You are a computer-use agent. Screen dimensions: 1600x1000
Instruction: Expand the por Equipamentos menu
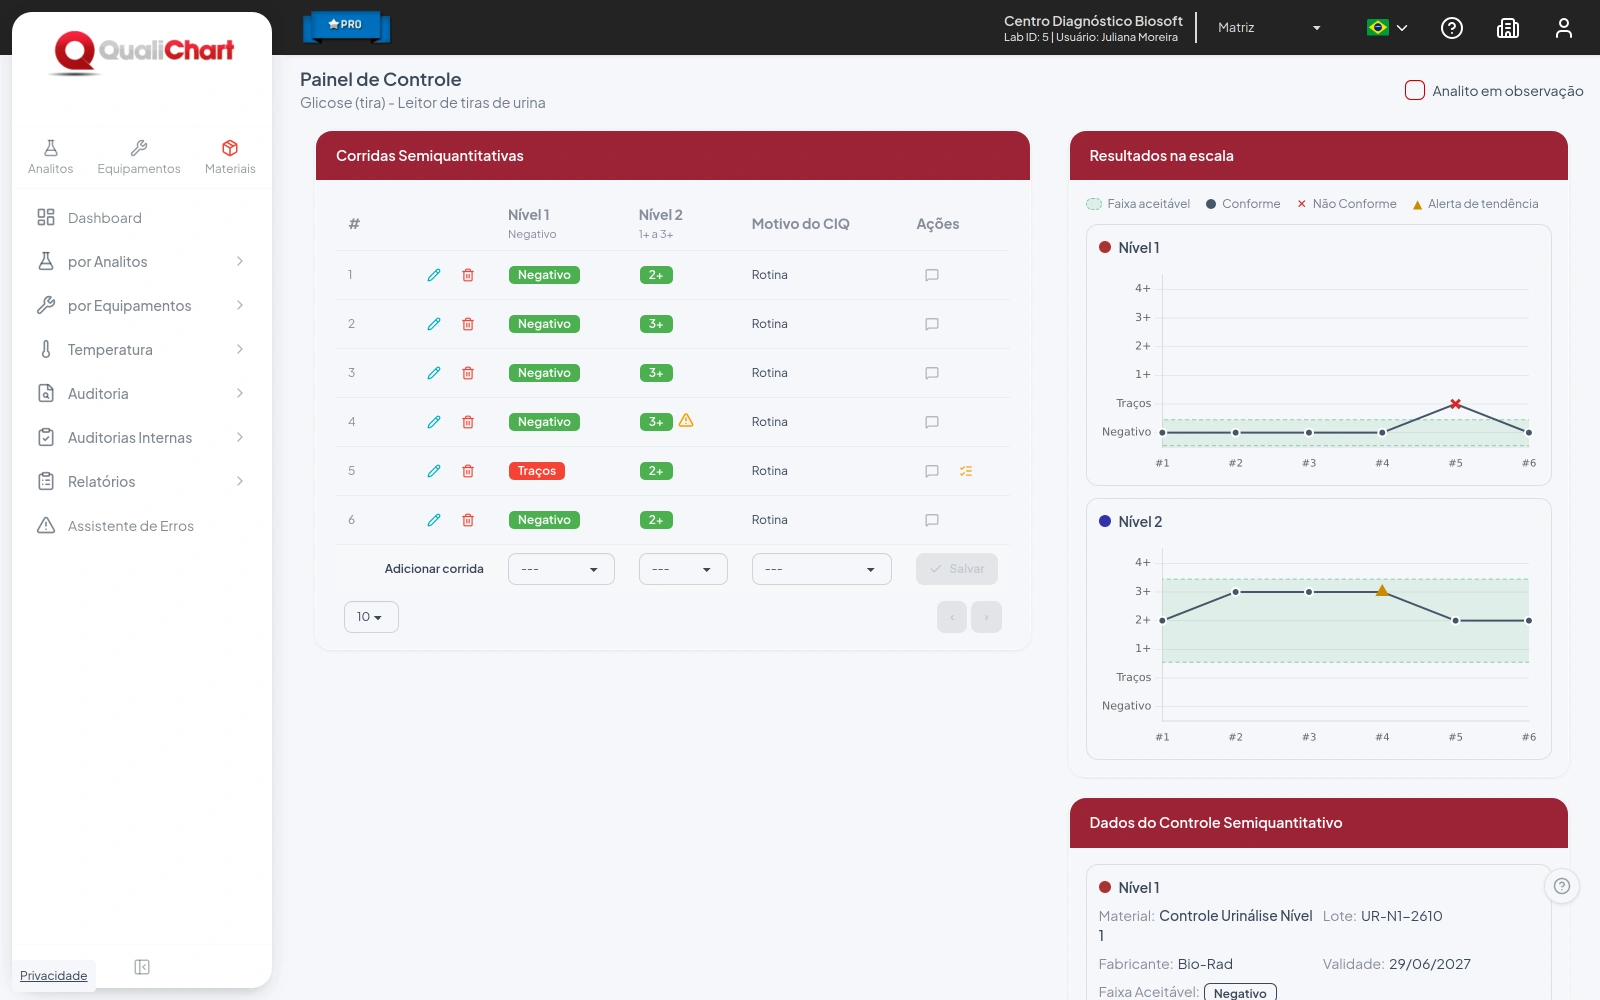(x=141, y=306)
